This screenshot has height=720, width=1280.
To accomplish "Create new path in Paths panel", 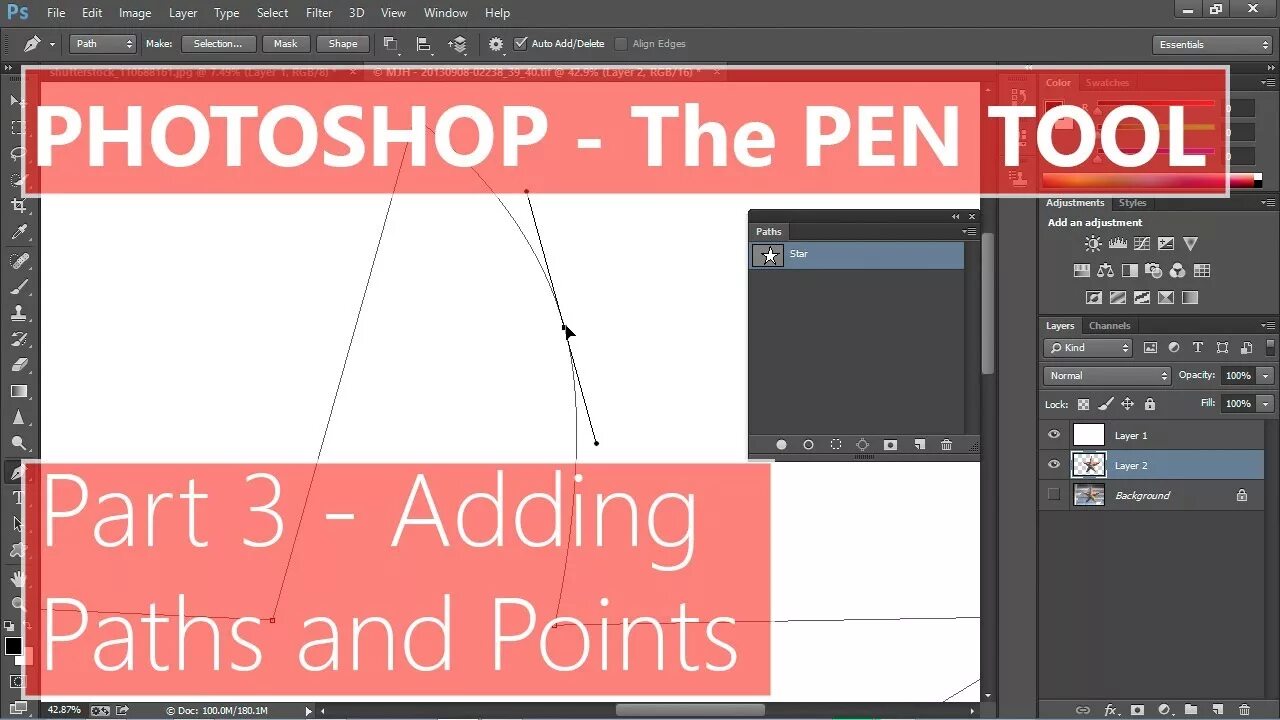I will coord(919,445).
